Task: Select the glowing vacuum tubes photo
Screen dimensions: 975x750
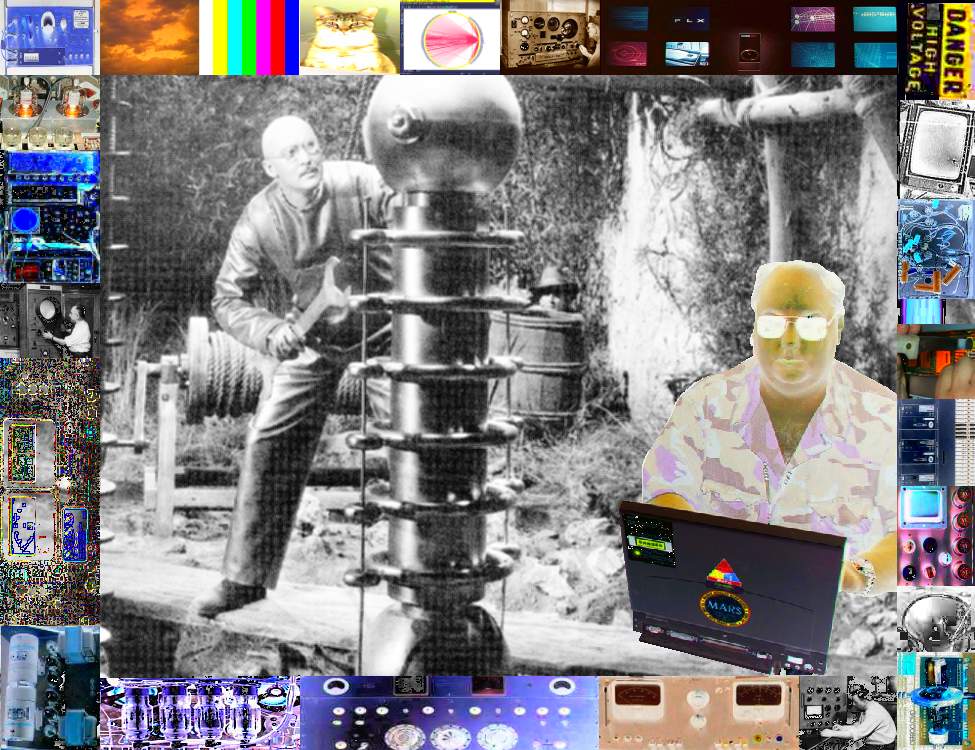Action: 50,113
